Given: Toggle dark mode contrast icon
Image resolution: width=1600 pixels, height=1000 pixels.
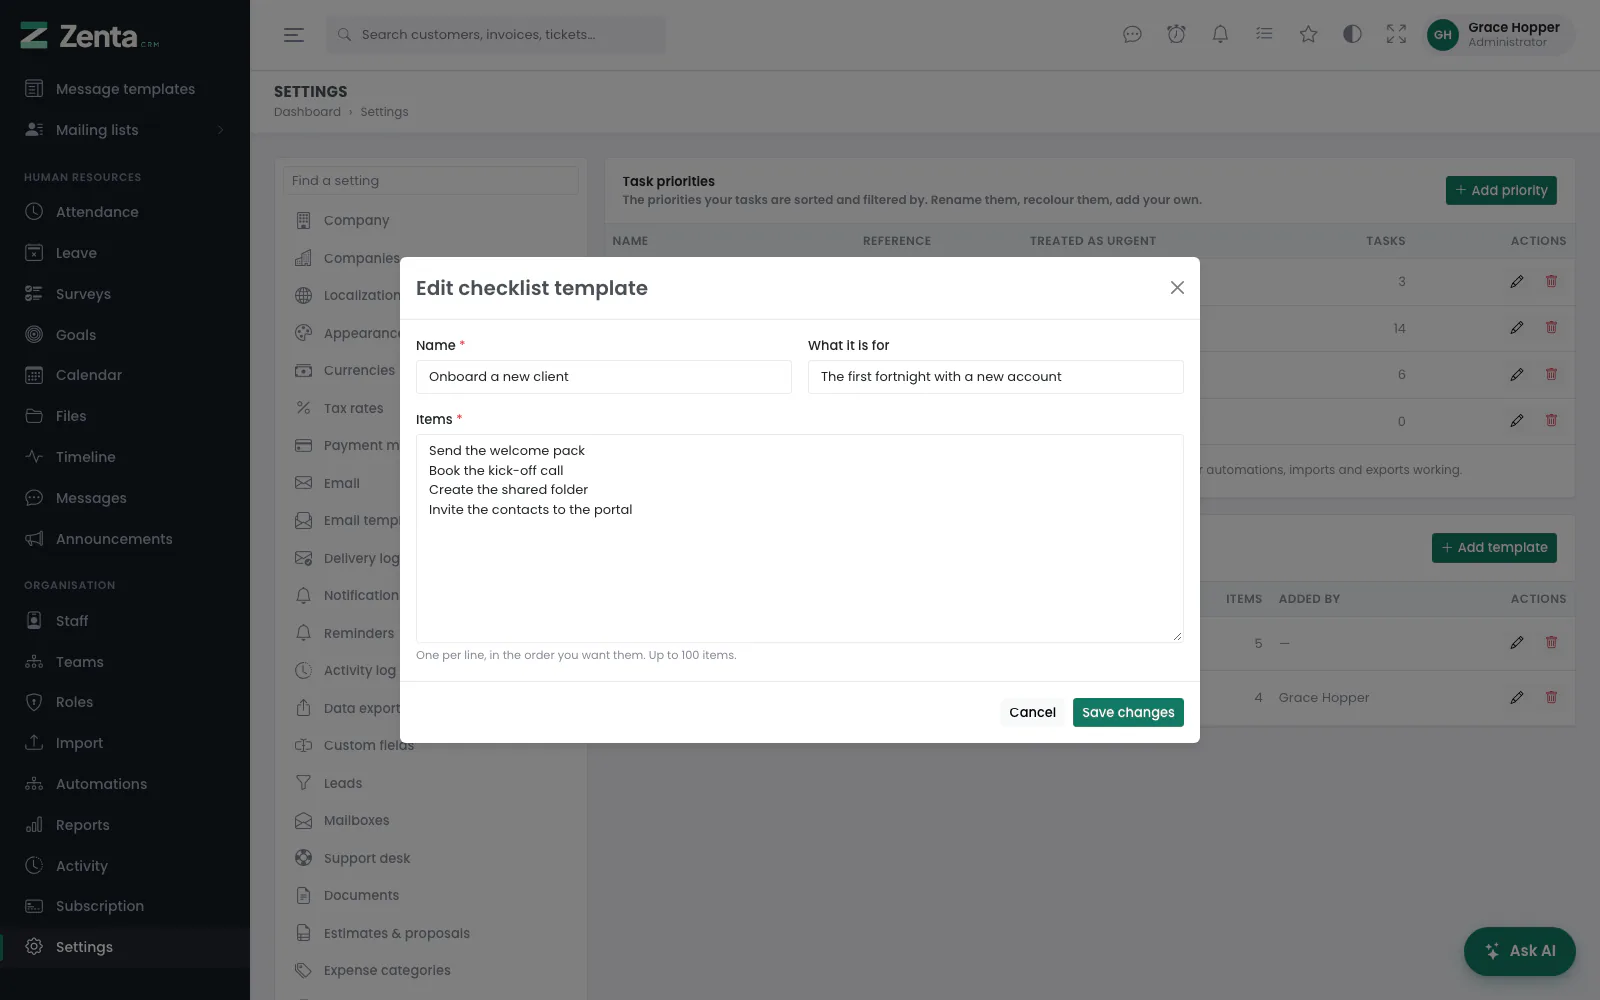Looking at the screenshot, I should (x=1352, y=35).
